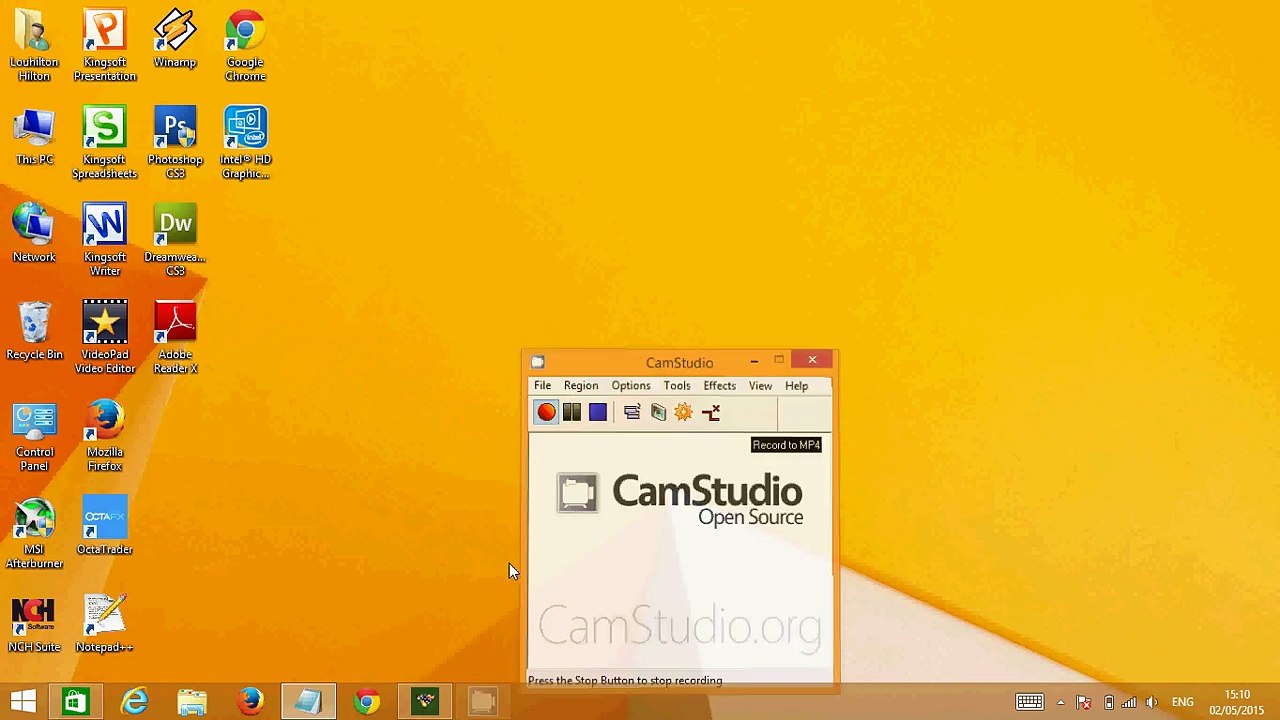This screenshot has width=1280, height=720.
Task: Click the CamStudio Open Source logo
Action: pos(680,499)
